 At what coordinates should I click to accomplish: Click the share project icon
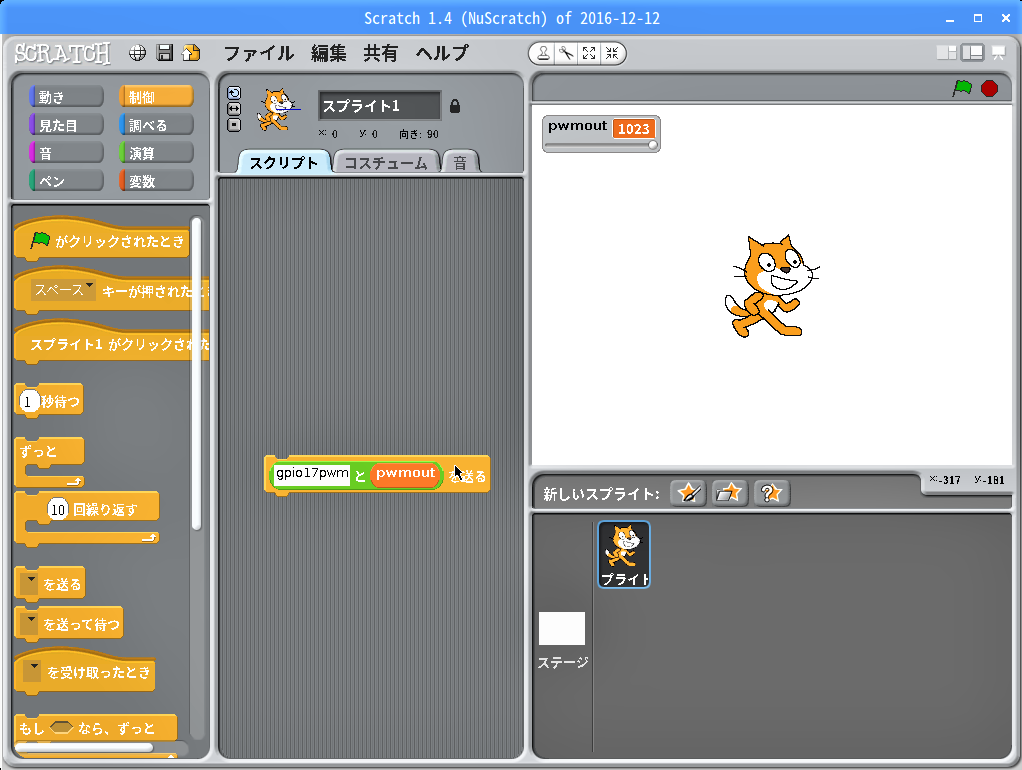tap(192, 53)
